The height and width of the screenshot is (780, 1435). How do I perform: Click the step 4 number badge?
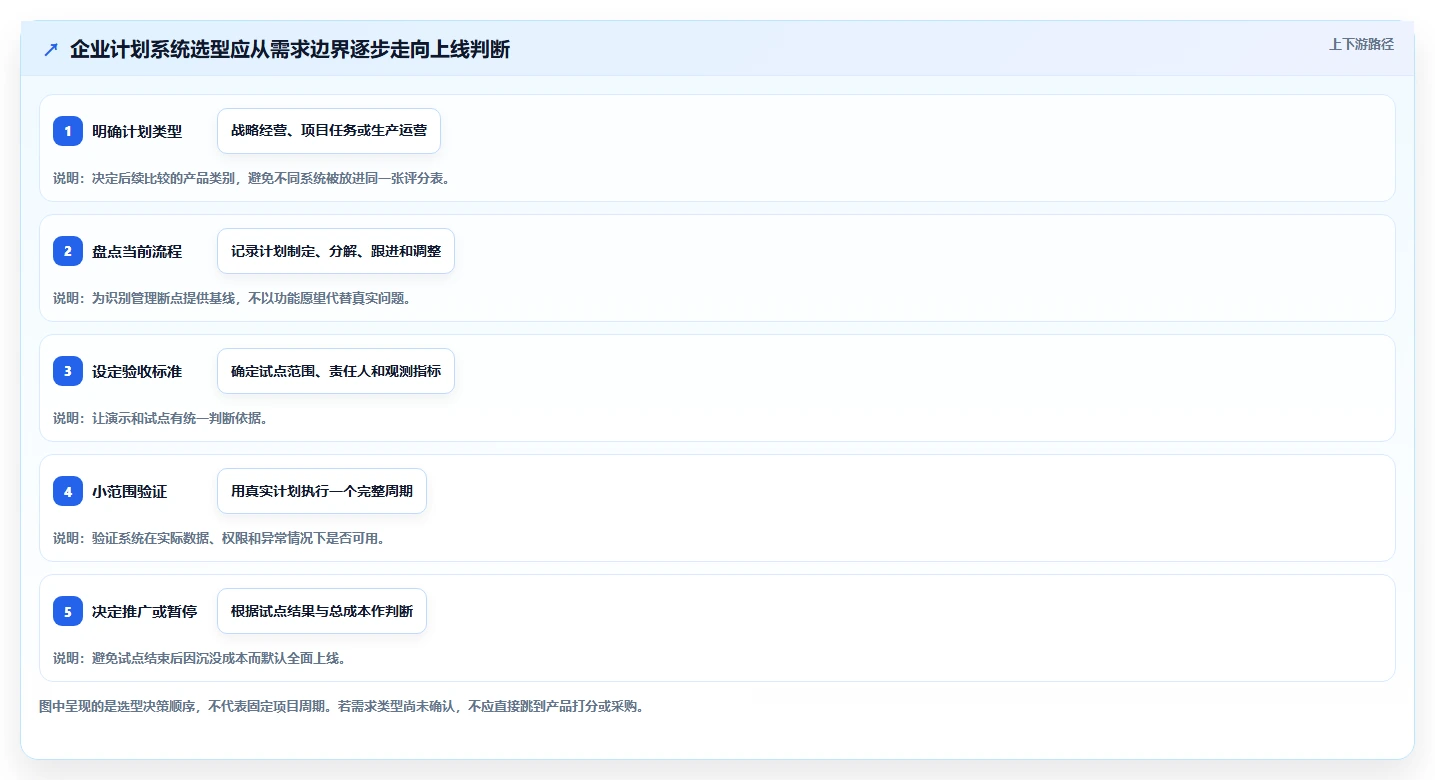click(68, 491)
